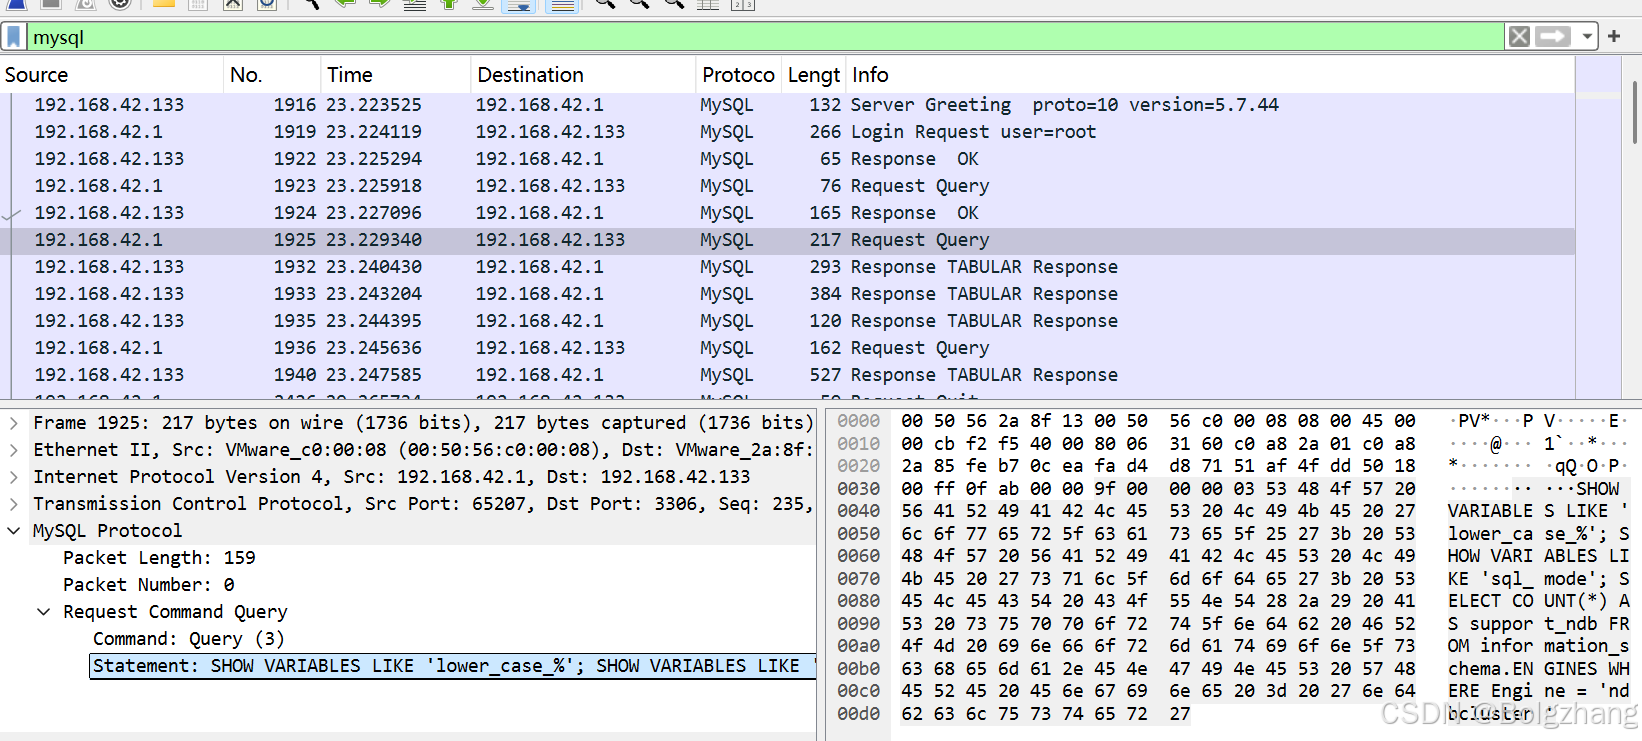The height and width of the screenshot is (741, 1642).
Task: Select packet 1924 Response OK row
Action: [x=788, y=213]
